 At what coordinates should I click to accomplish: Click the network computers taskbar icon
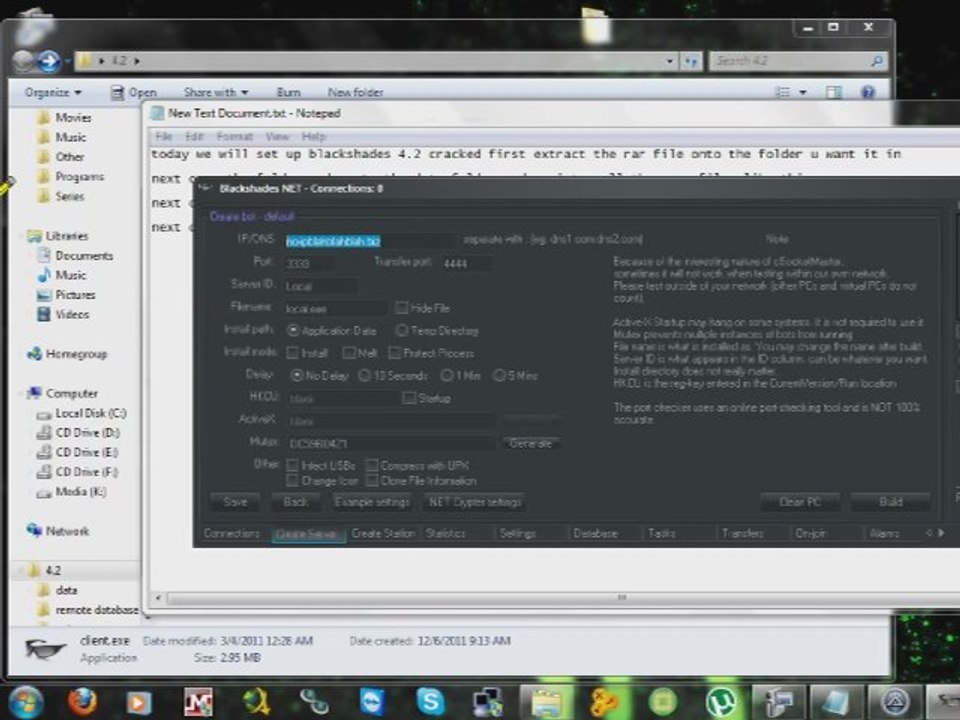pos(488,702)
